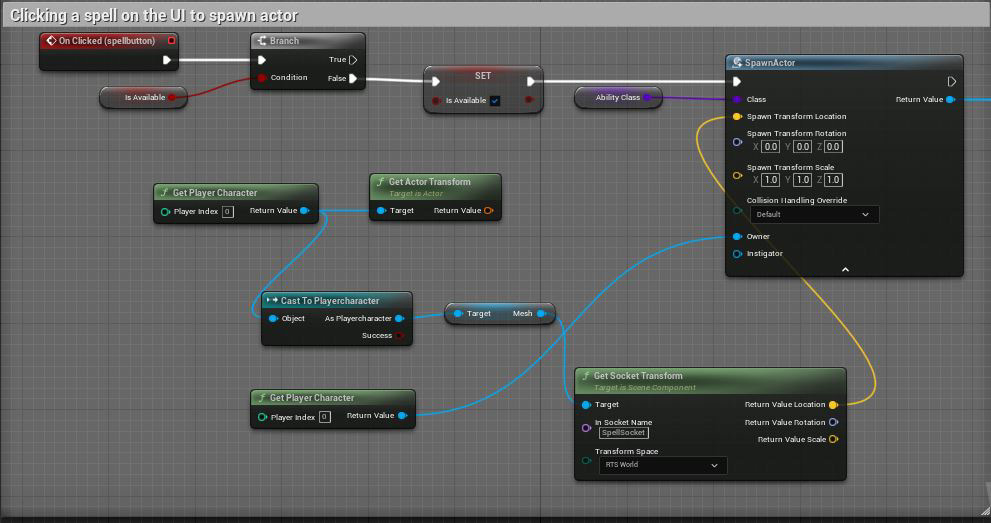Click the On Clicked node's output exec pin
This screenshot has height=523, width=991.
click(x=167, y=60)
